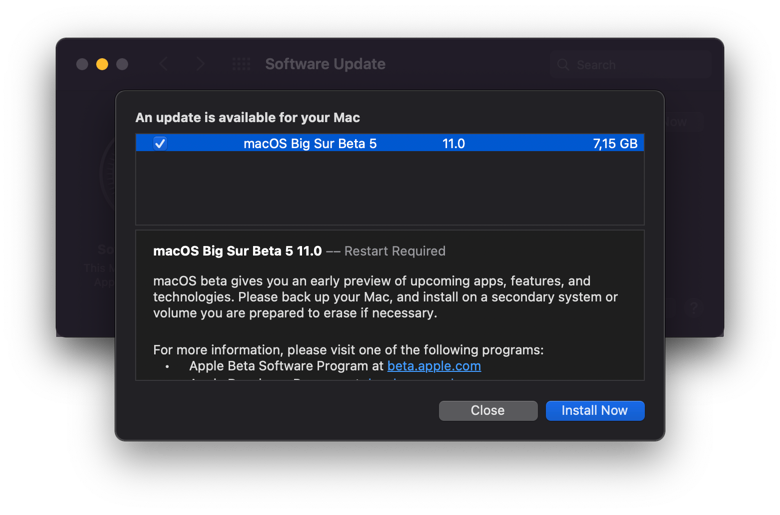Focus the Search text field
The image size is (780, 515).
[635, 65]
